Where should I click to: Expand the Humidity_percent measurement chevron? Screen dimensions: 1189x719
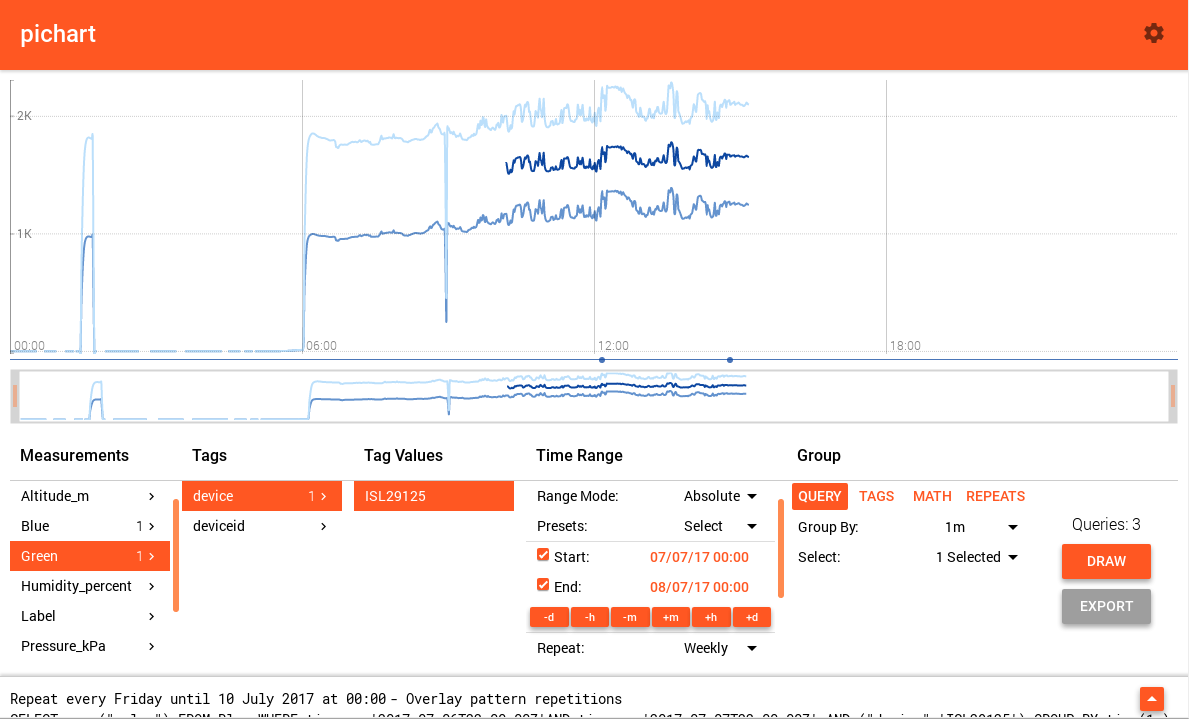151,586
